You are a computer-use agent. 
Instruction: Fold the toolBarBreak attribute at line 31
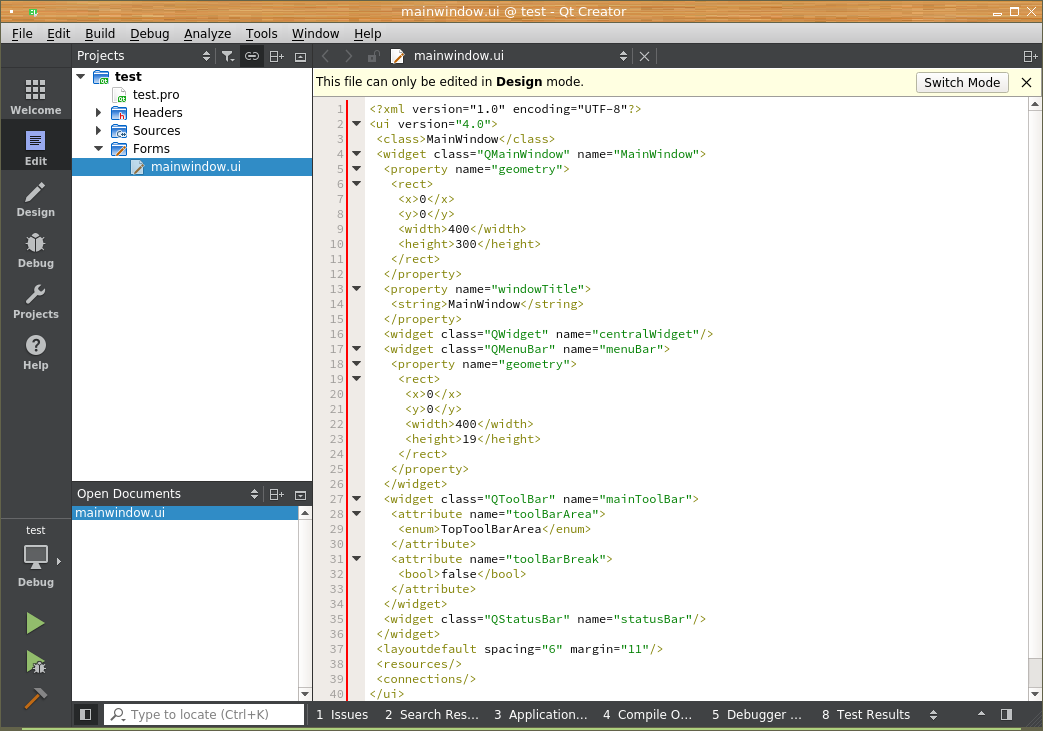coord(357,559)
